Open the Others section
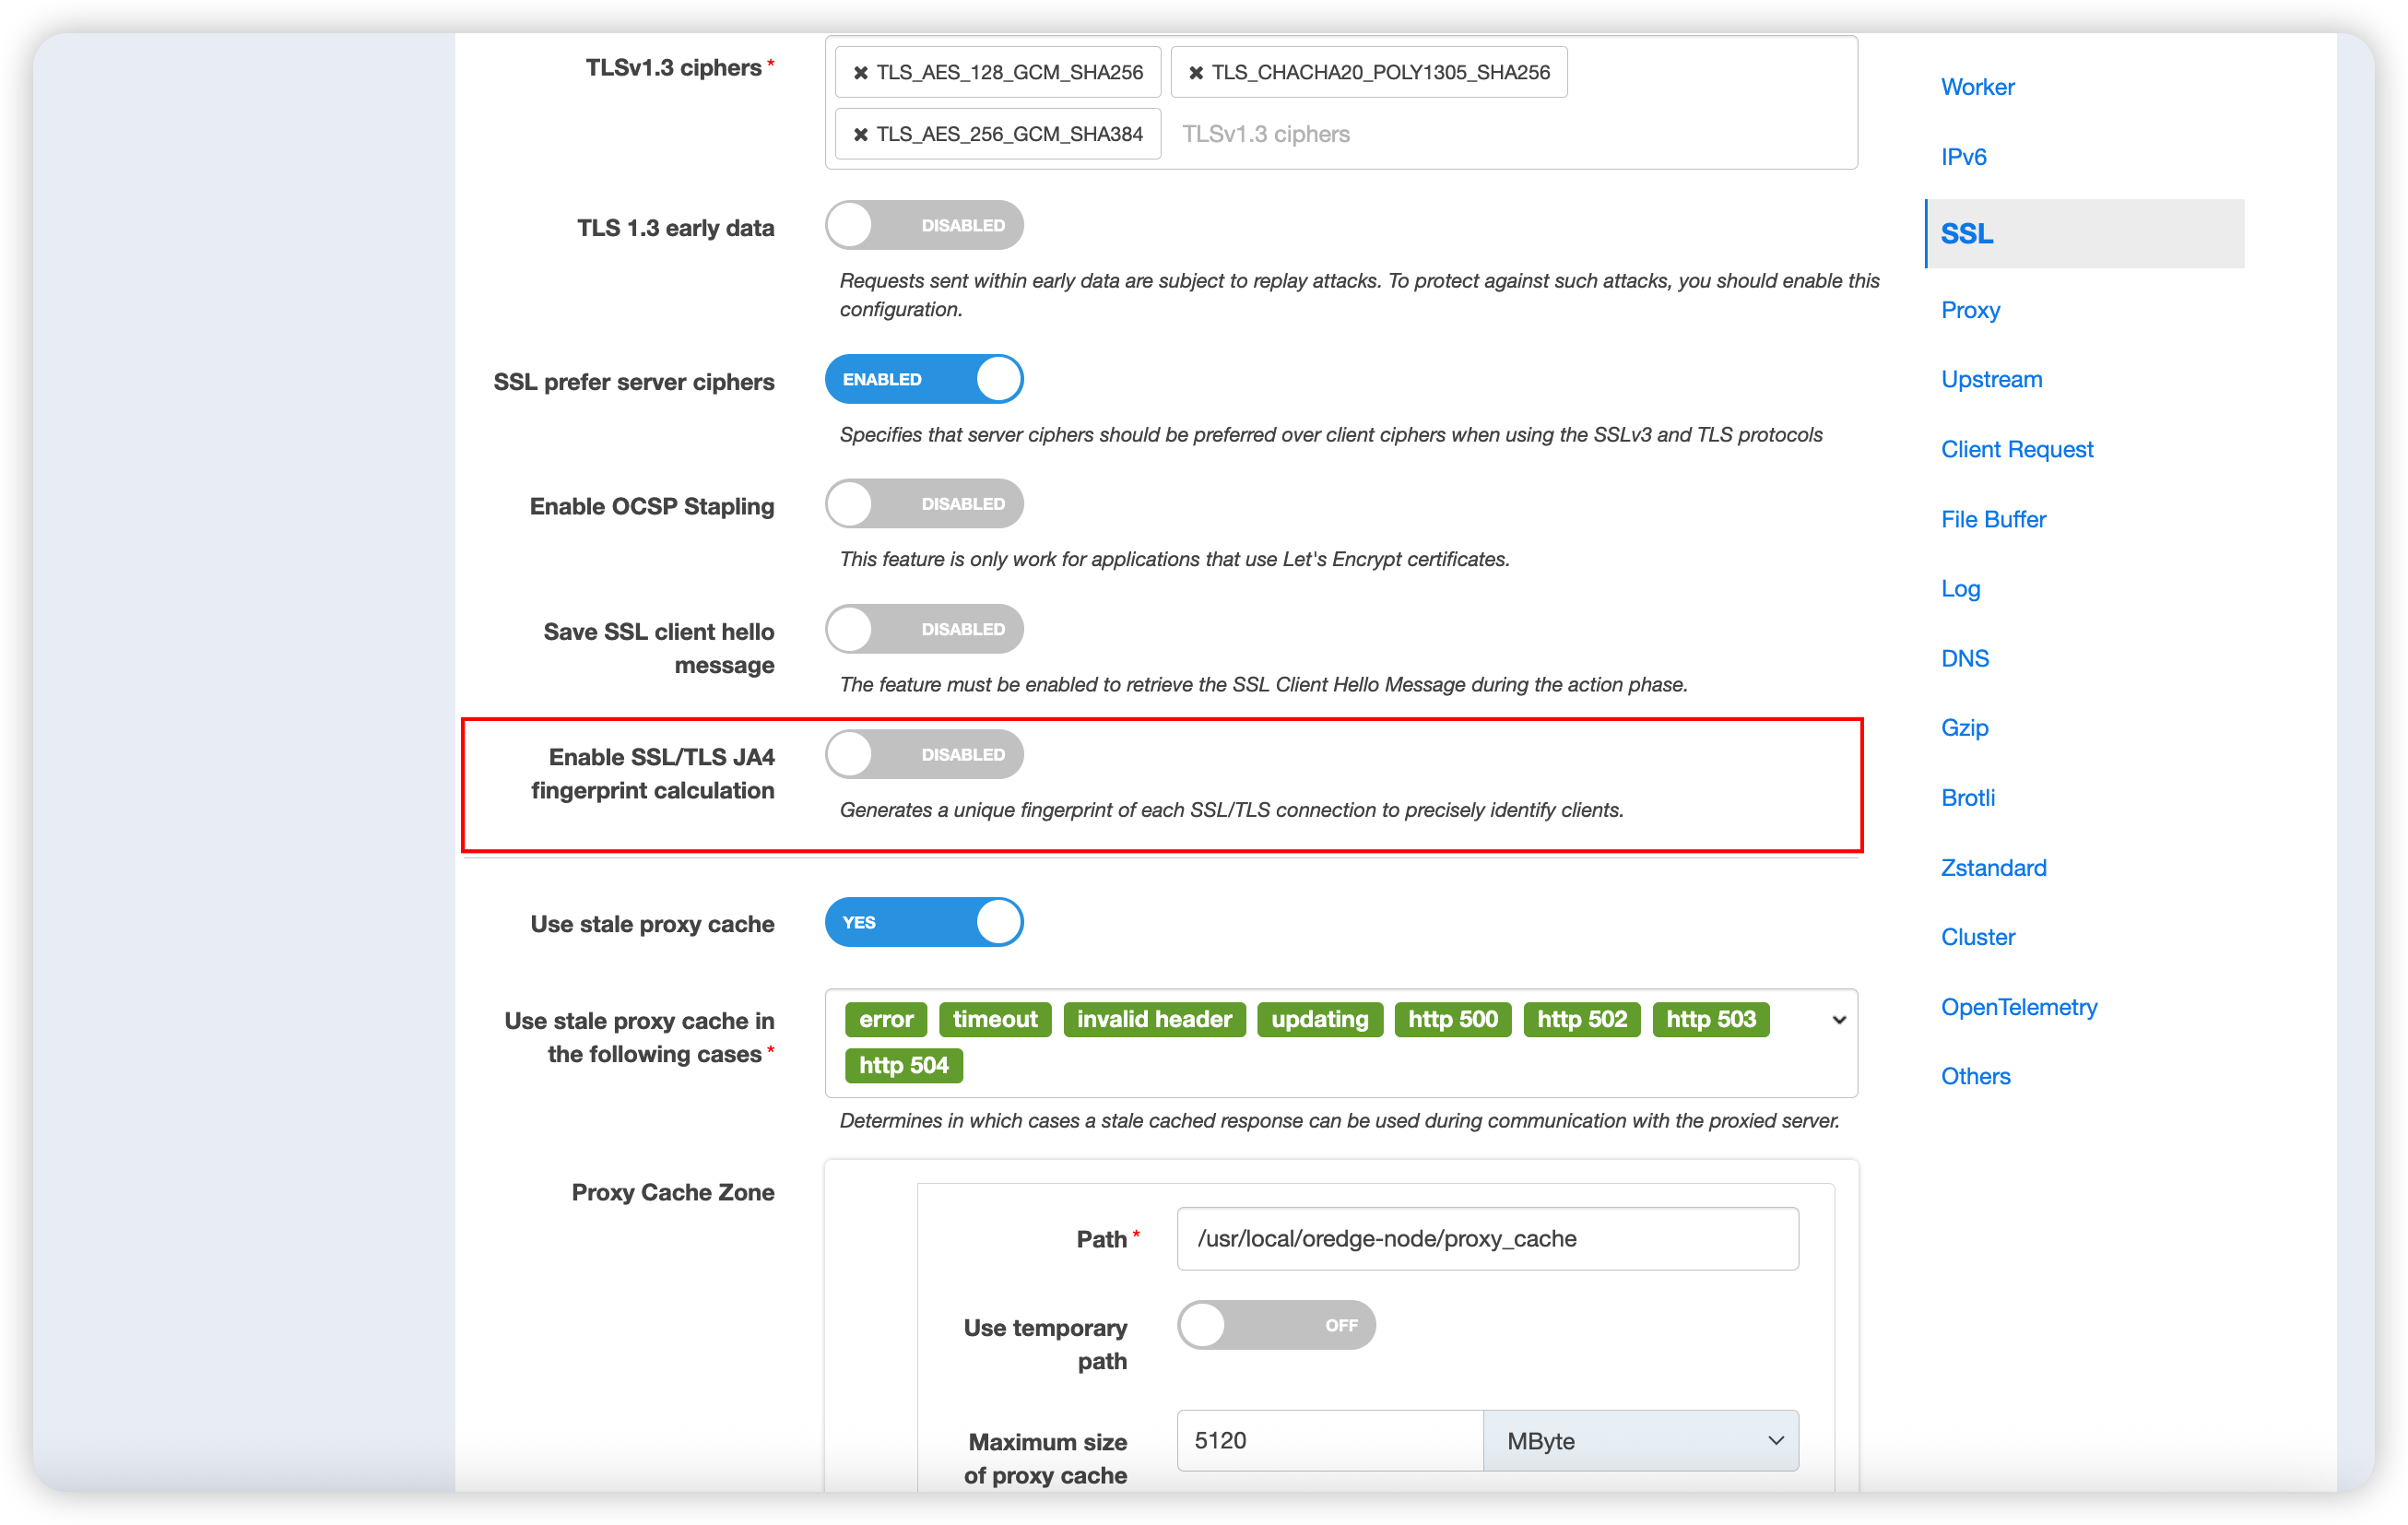 (x=1975, y=1075)
